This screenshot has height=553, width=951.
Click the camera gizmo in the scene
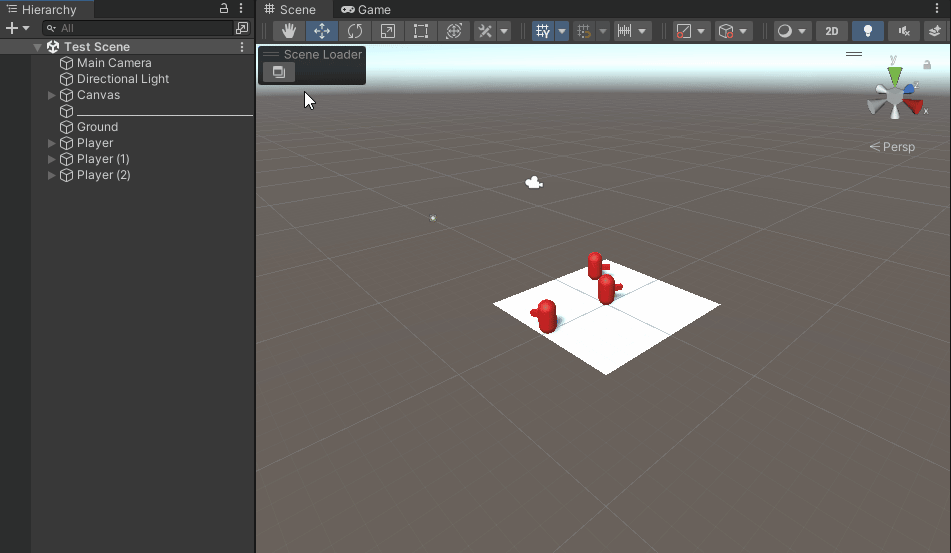534,183
